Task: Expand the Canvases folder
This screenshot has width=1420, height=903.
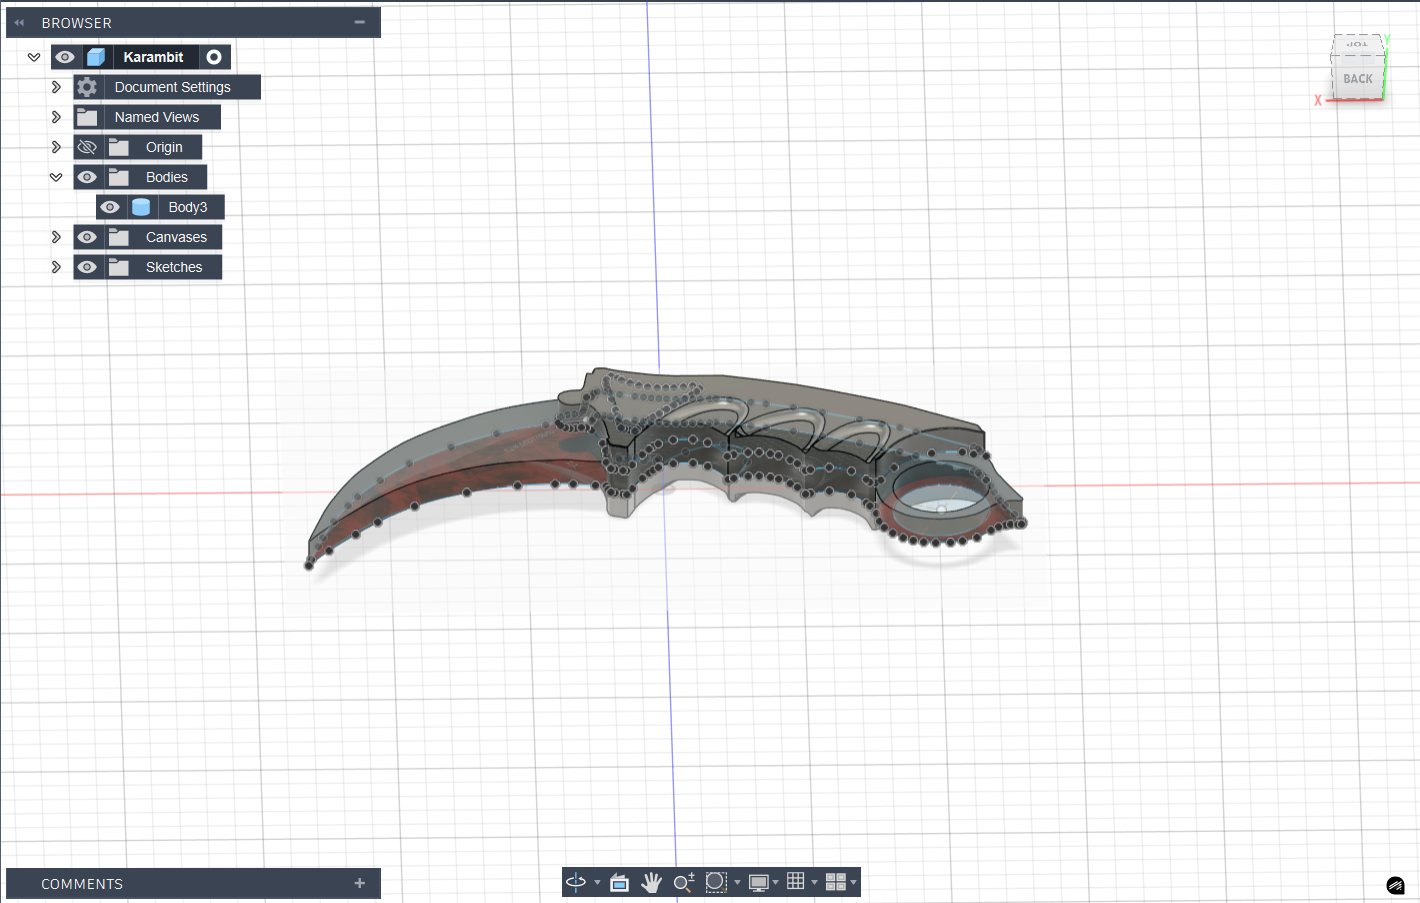Action: [x=56, y=237]
